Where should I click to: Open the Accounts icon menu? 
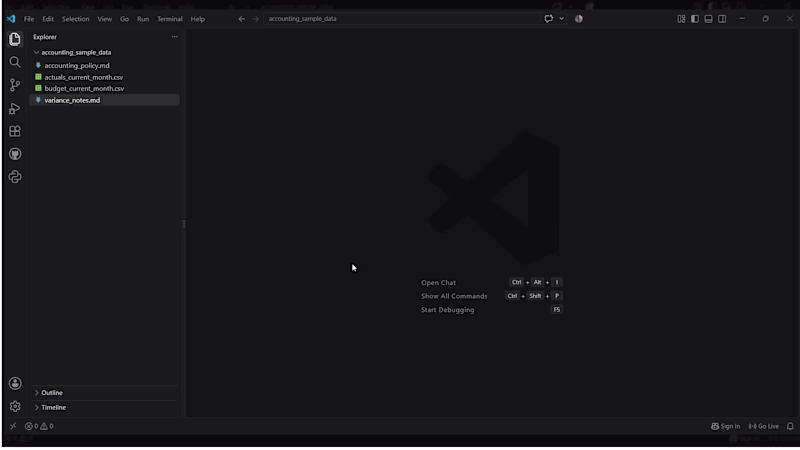click(15, 384)
